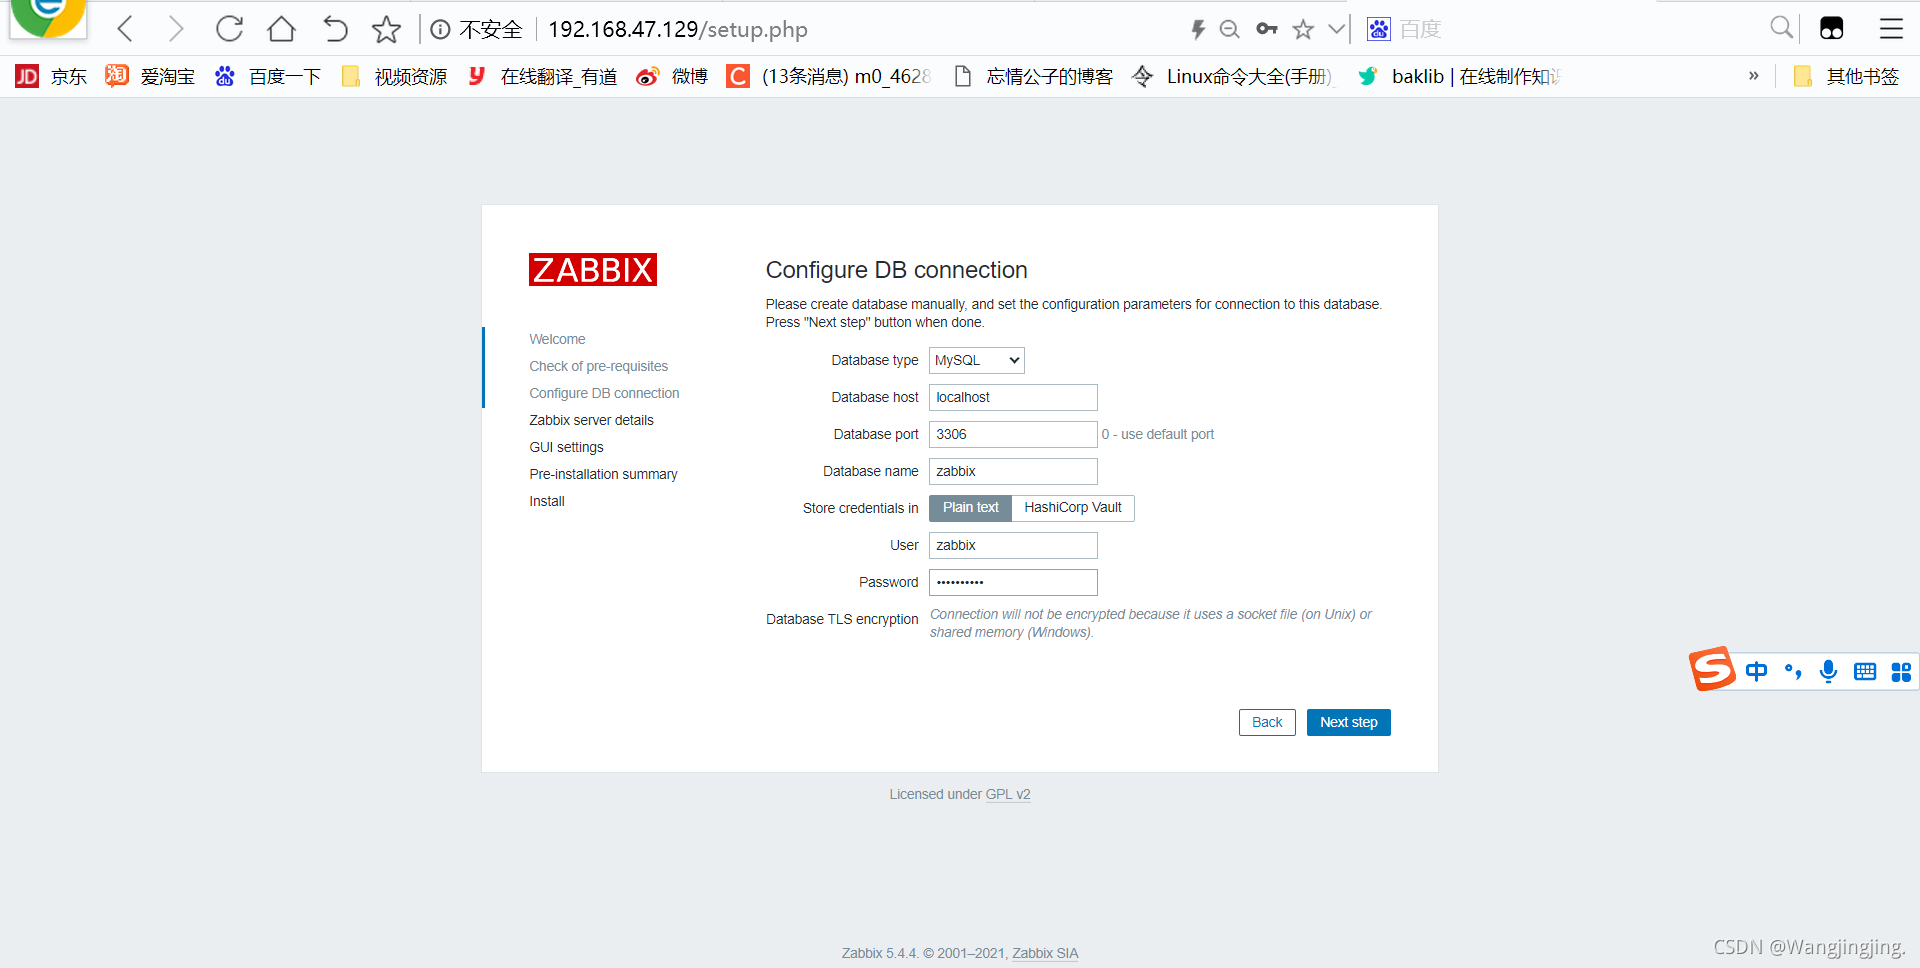Toggle Chinese/English mode 中 in Sogou bar

click(x=1756, y=671)
